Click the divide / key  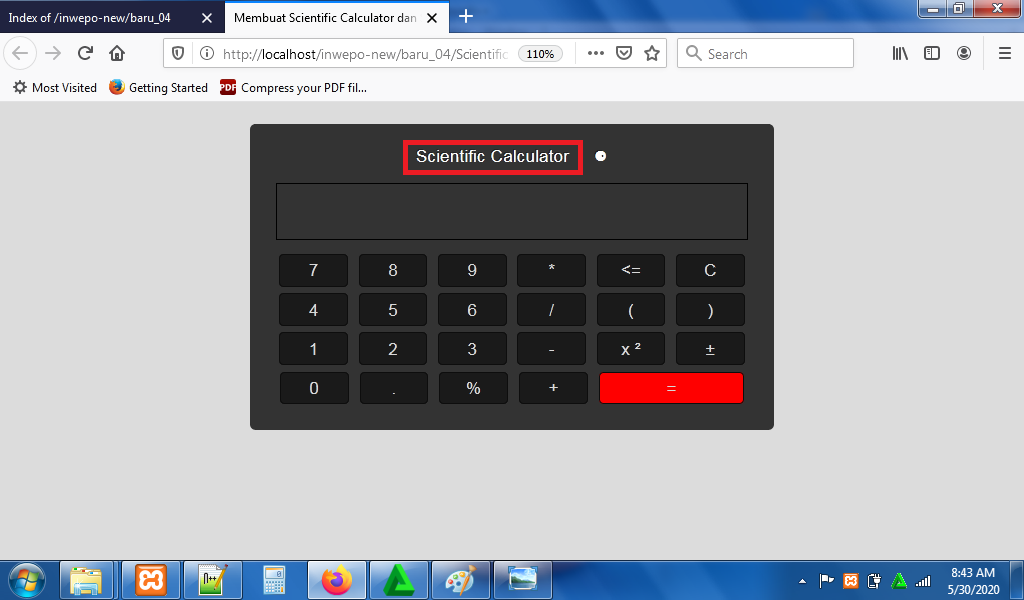point(551,309)
